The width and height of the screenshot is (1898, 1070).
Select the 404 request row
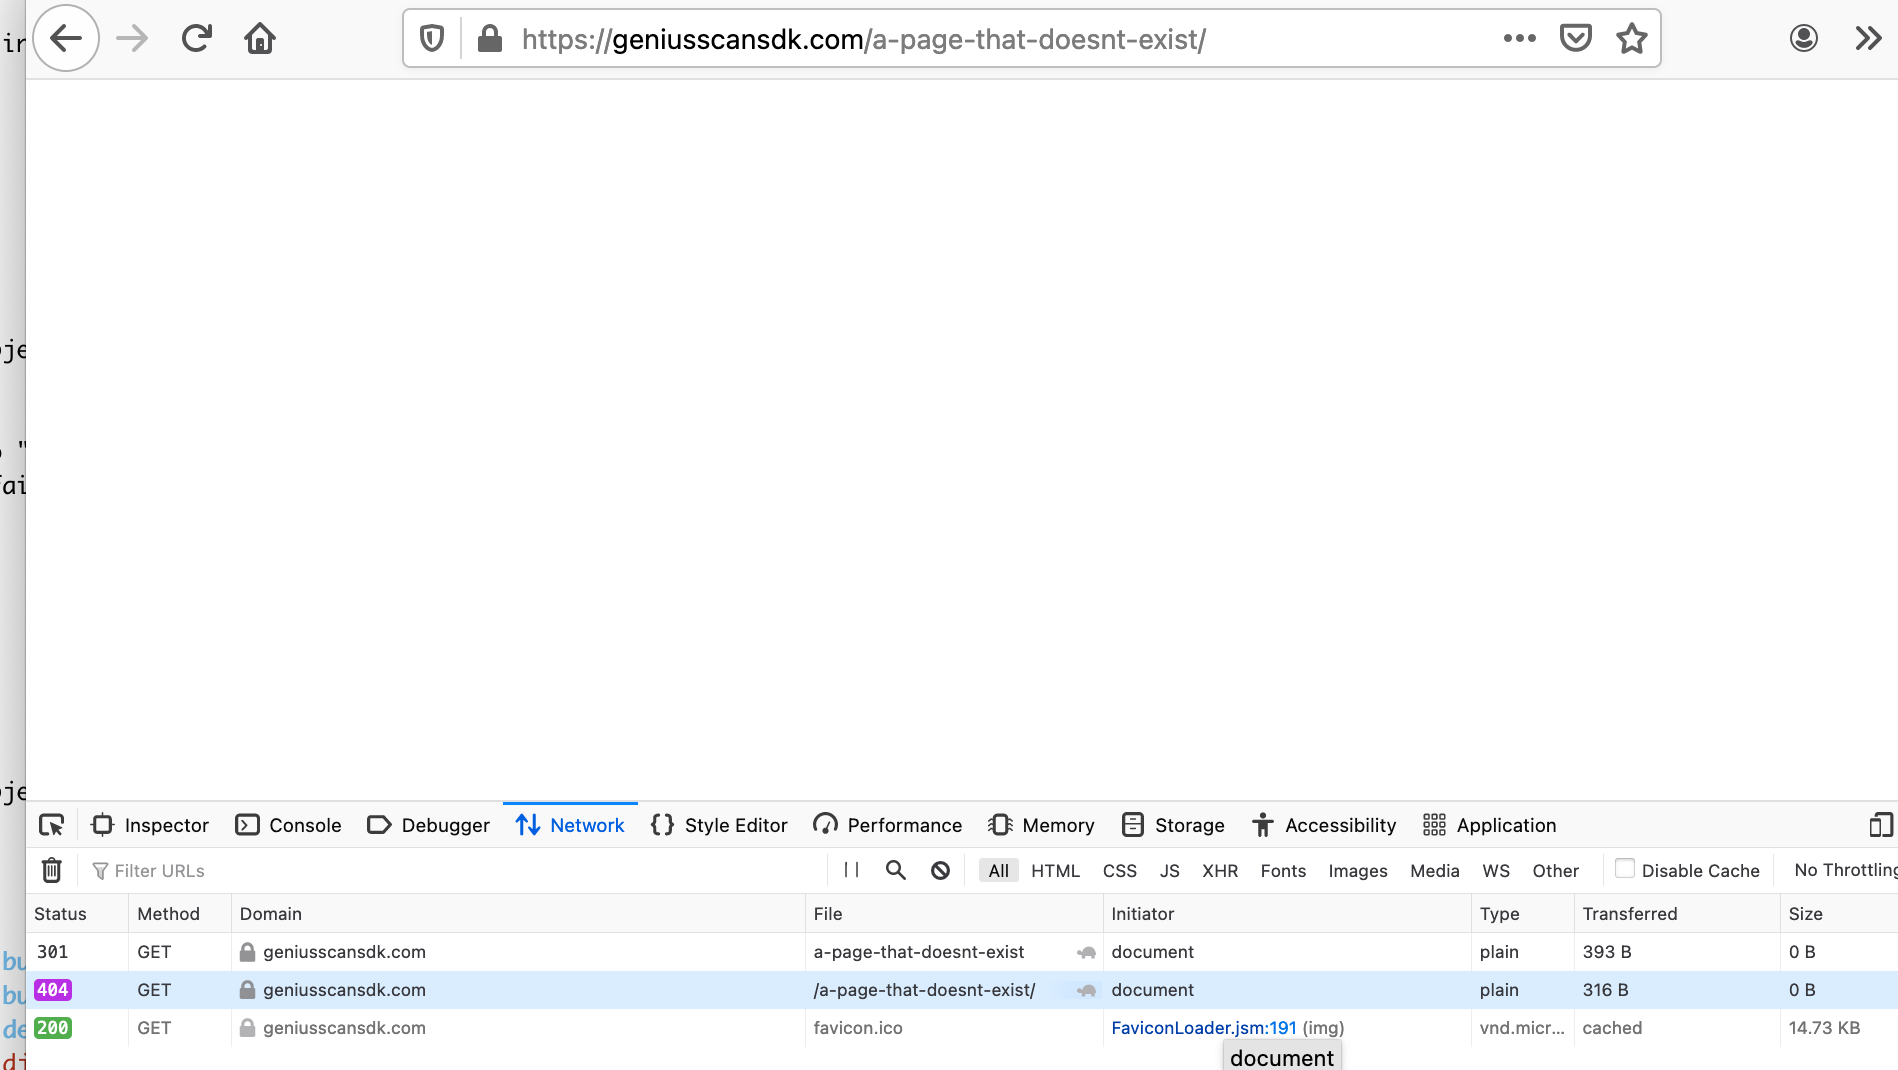click(962, 990)
